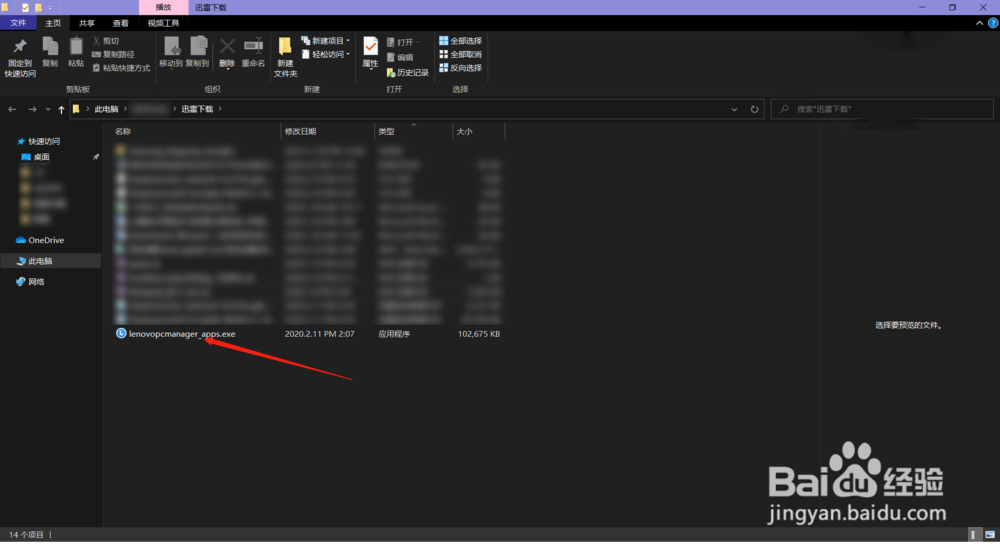Customize the Quick Access Toolbar dropdown

(x=50, y=8)
